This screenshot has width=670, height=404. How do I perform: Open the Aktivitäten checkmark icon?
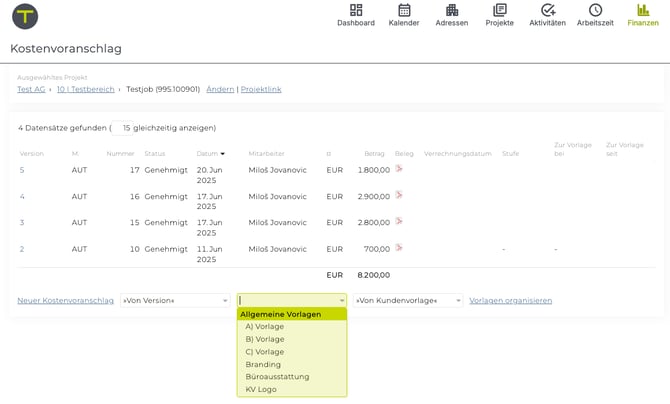point(547,10)
